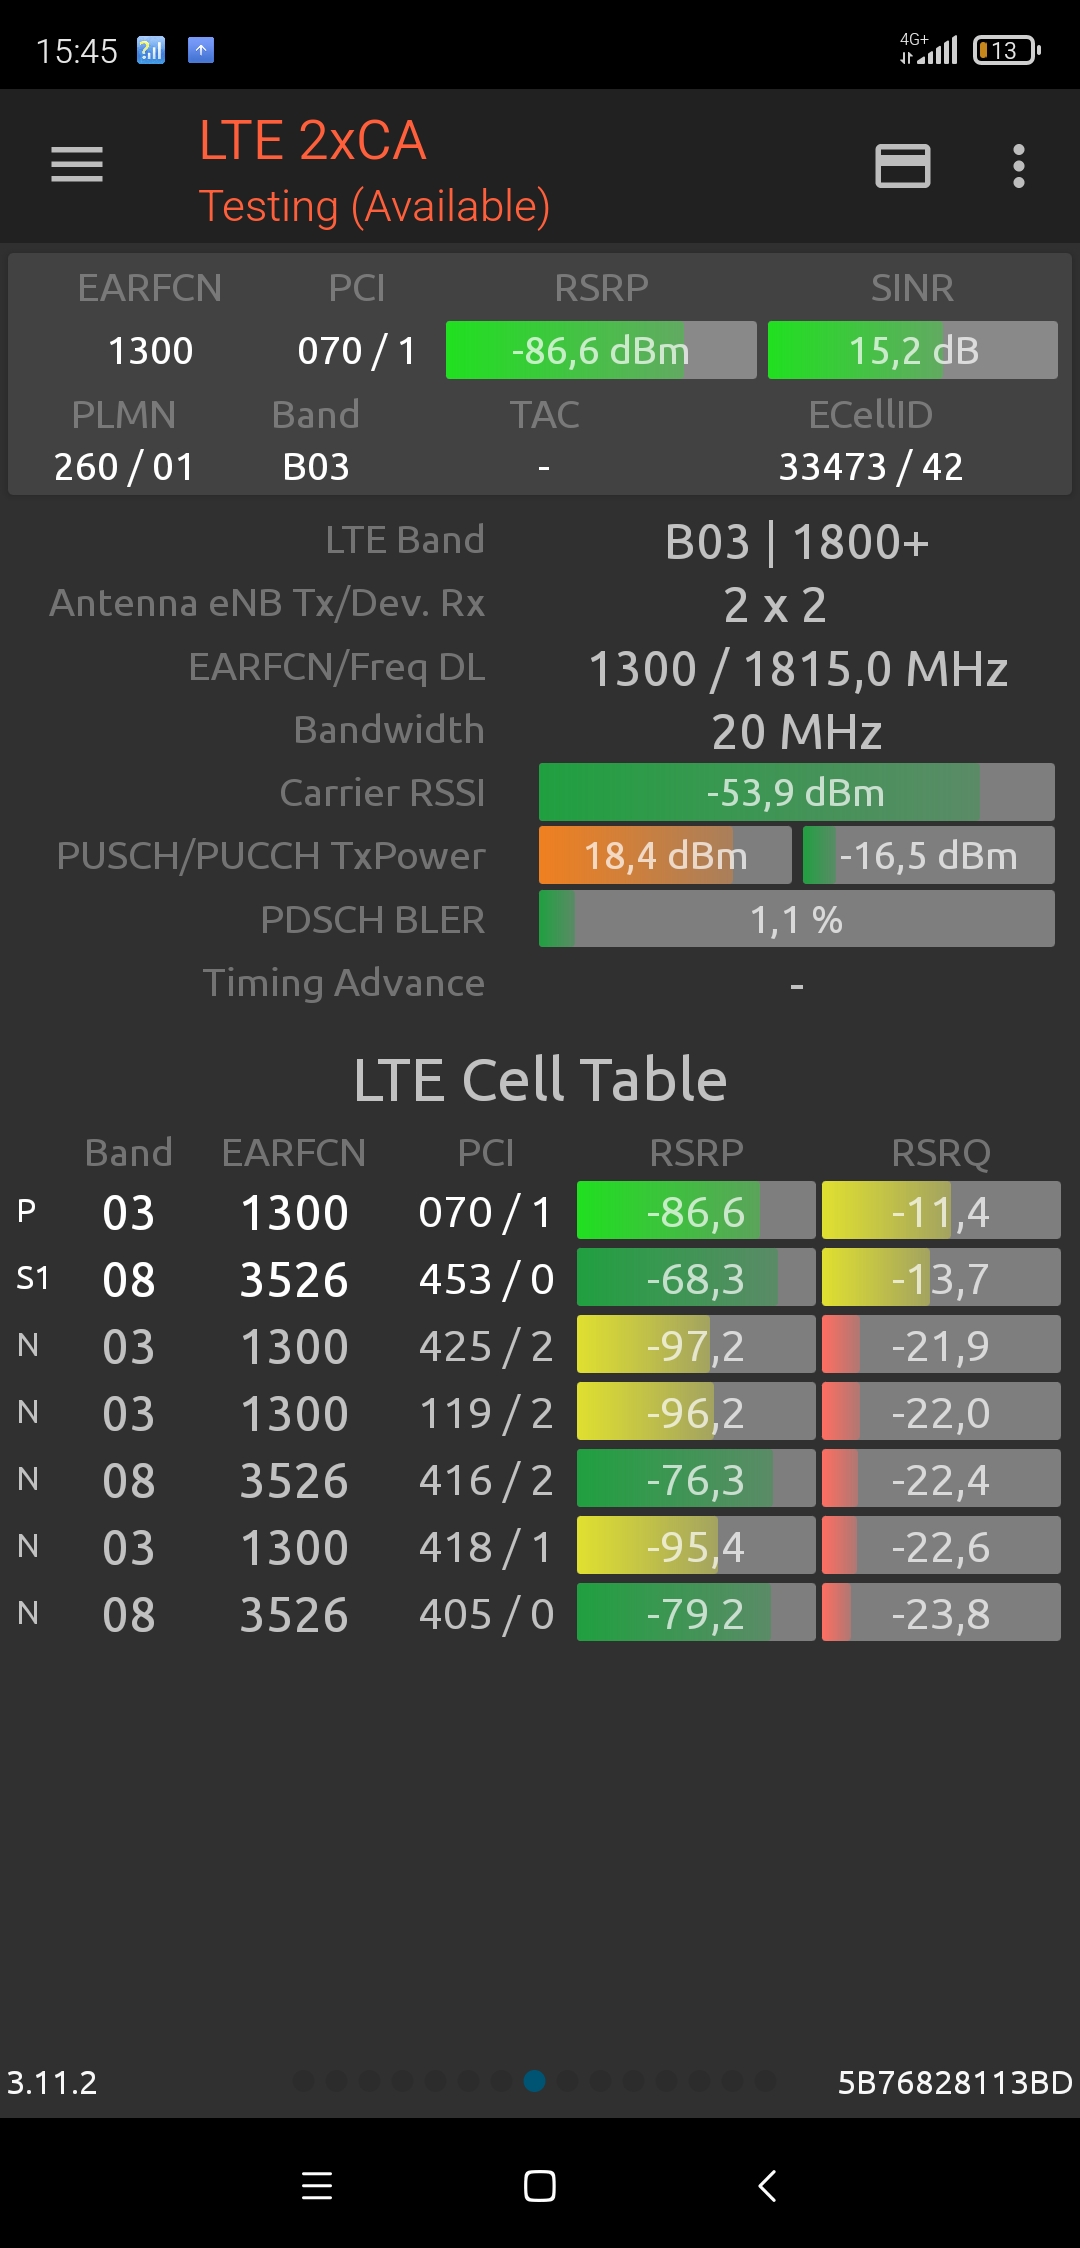
Task: Tap the PUSCH TxPower 18,4 dBm bar
Action: click(x=664, y=856)
